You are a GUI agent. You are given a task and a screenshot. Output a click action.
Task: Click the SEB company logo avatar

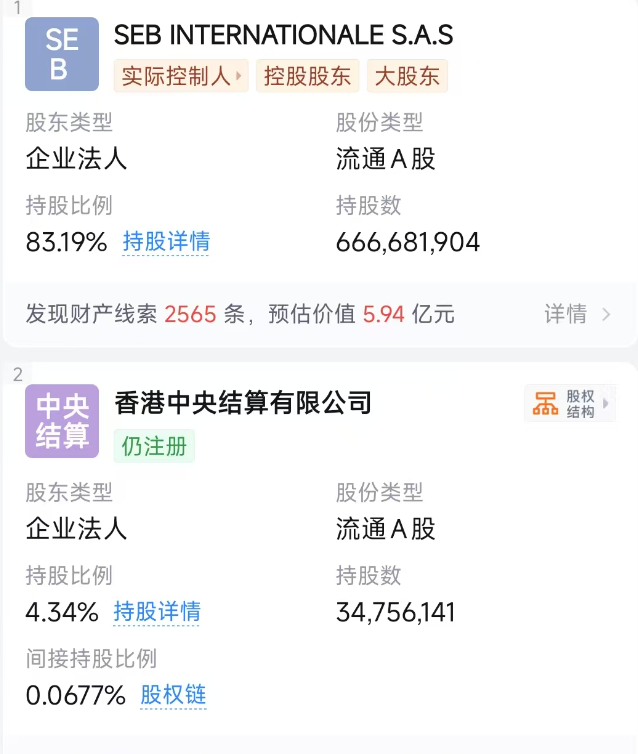[x=62, y=54]
